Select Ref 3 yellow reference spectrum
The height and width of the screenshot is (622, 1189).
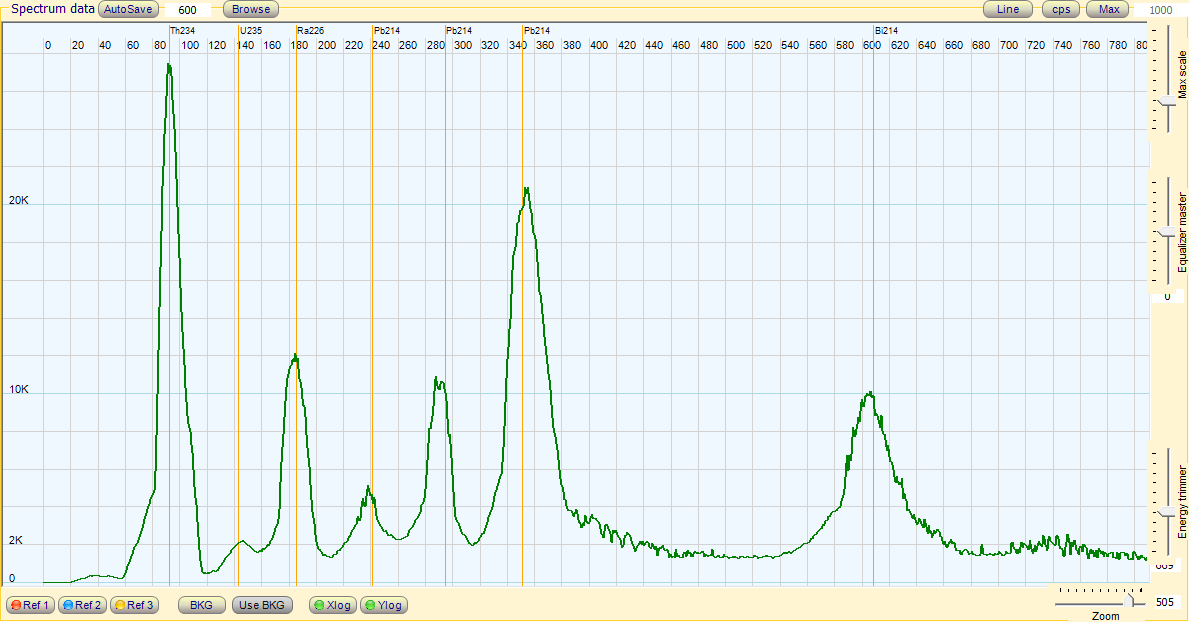pos(134,605)
